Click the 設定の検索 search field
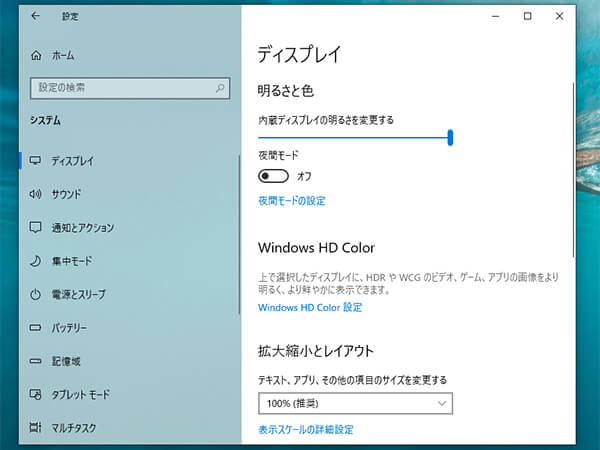Image resolution: width=600 pixels, height=450 pixels. [130, 88]
